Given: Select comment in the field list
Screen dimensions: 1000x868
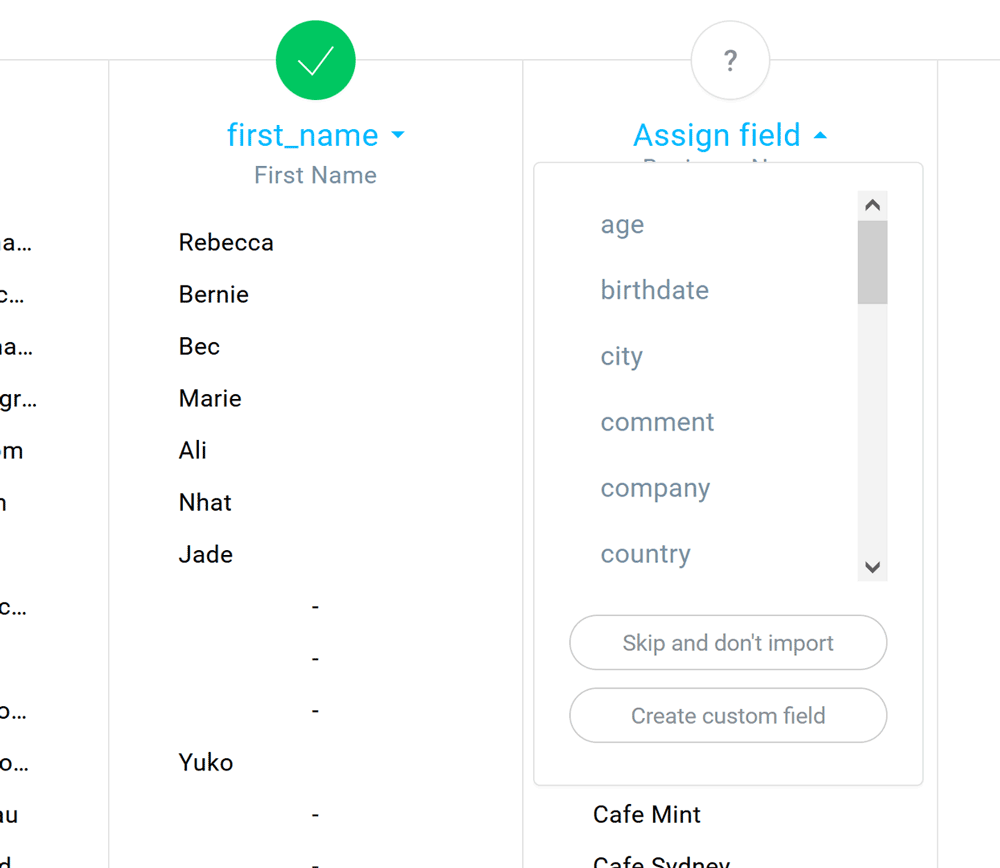Looking at the screenshot, I should [657, 422].
